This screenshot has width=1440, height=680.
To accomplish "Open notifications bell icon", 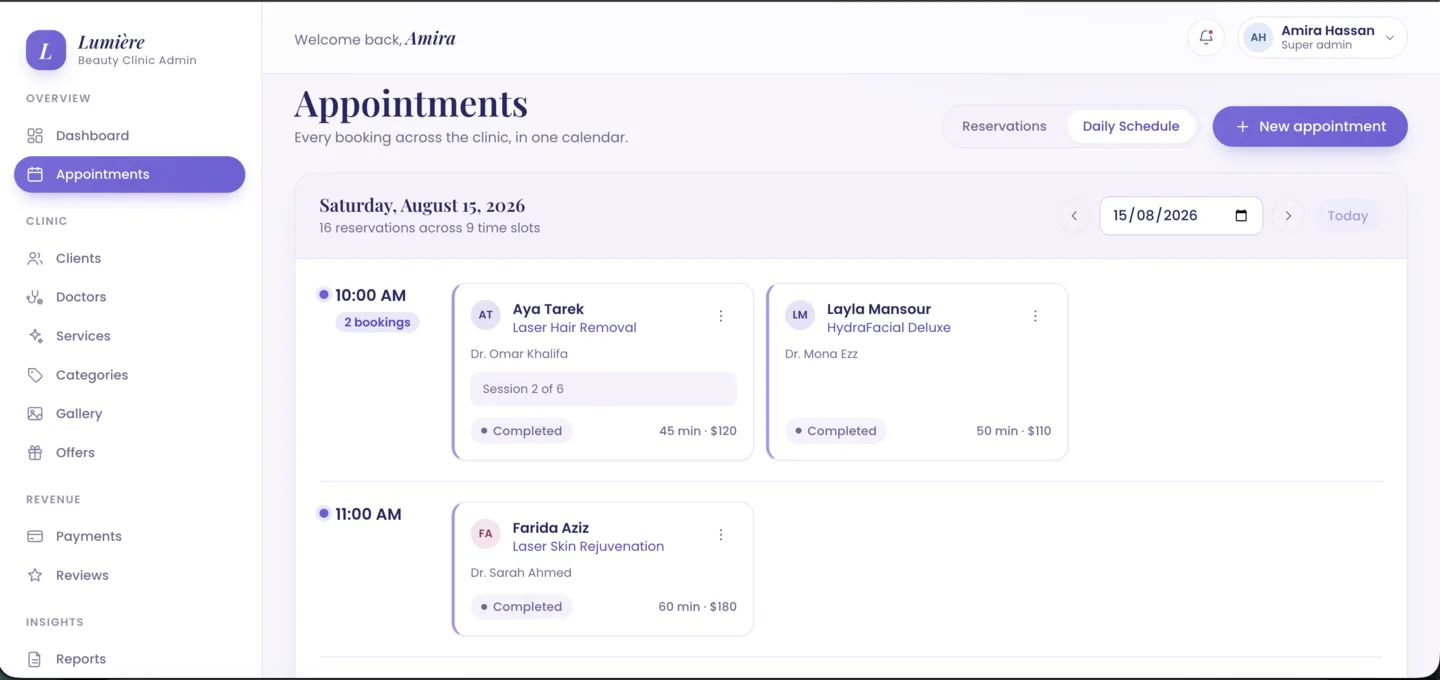I will 1206,38.
